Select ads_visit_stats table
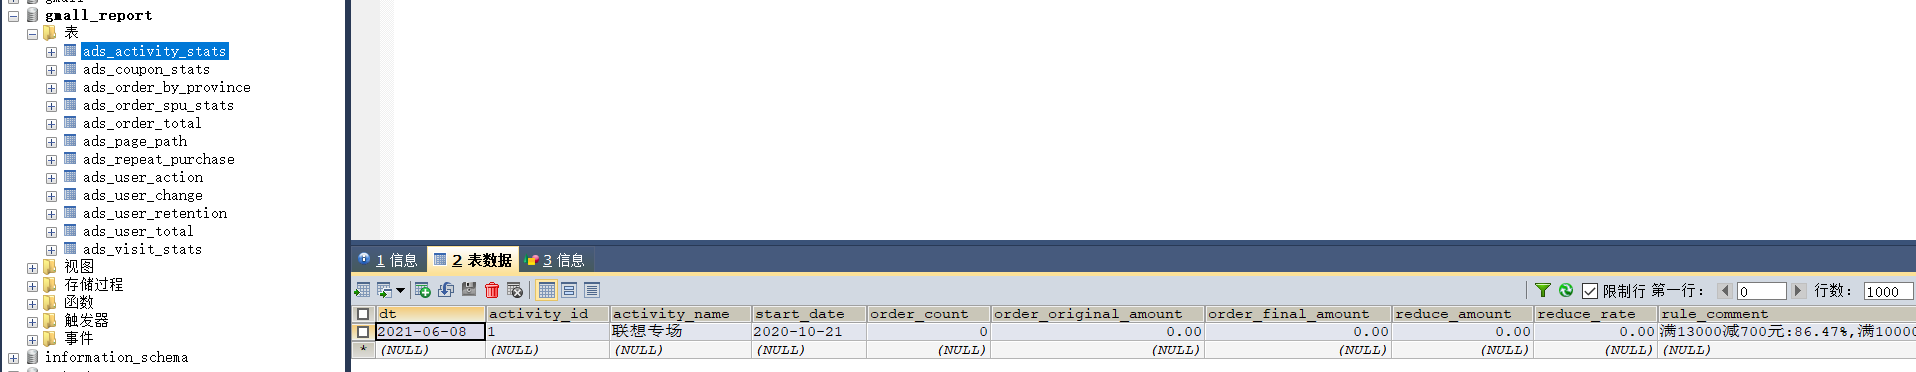 coord(142,249)
